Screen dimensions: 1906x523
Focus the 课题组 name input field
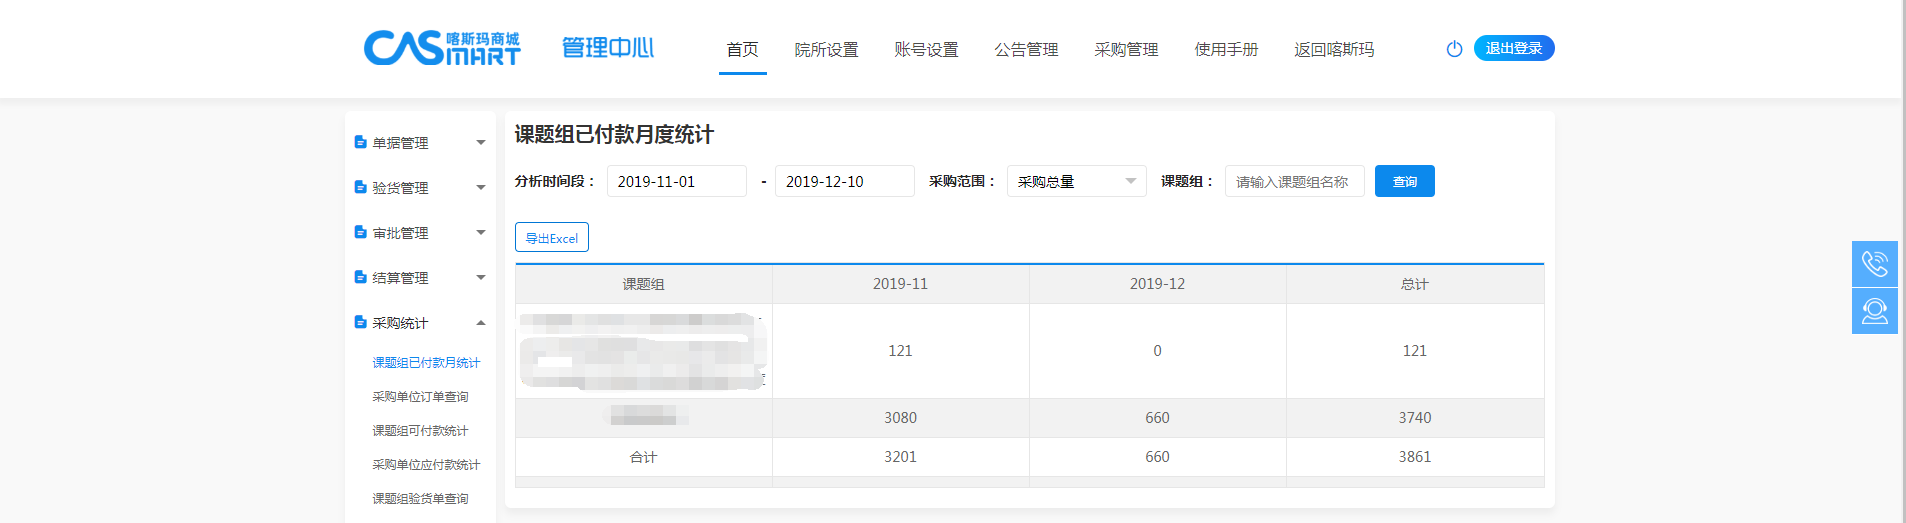(1294, 181)
